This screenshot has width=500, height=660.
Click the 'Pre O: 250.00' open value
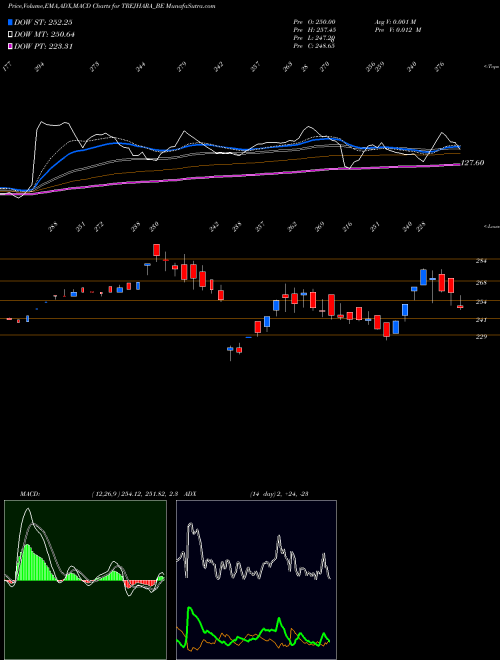tap(314, 21)
